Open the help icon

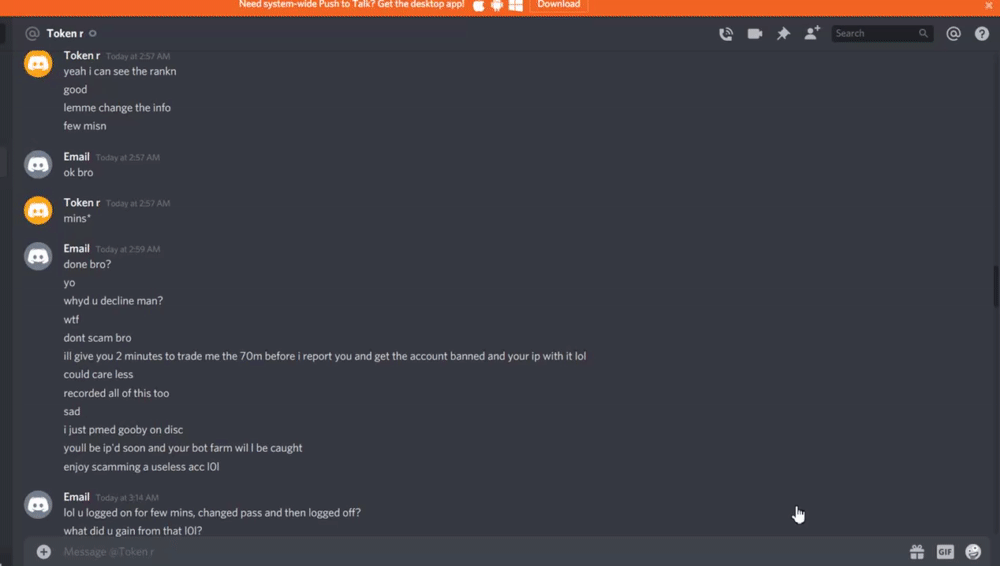coord(982,34)
